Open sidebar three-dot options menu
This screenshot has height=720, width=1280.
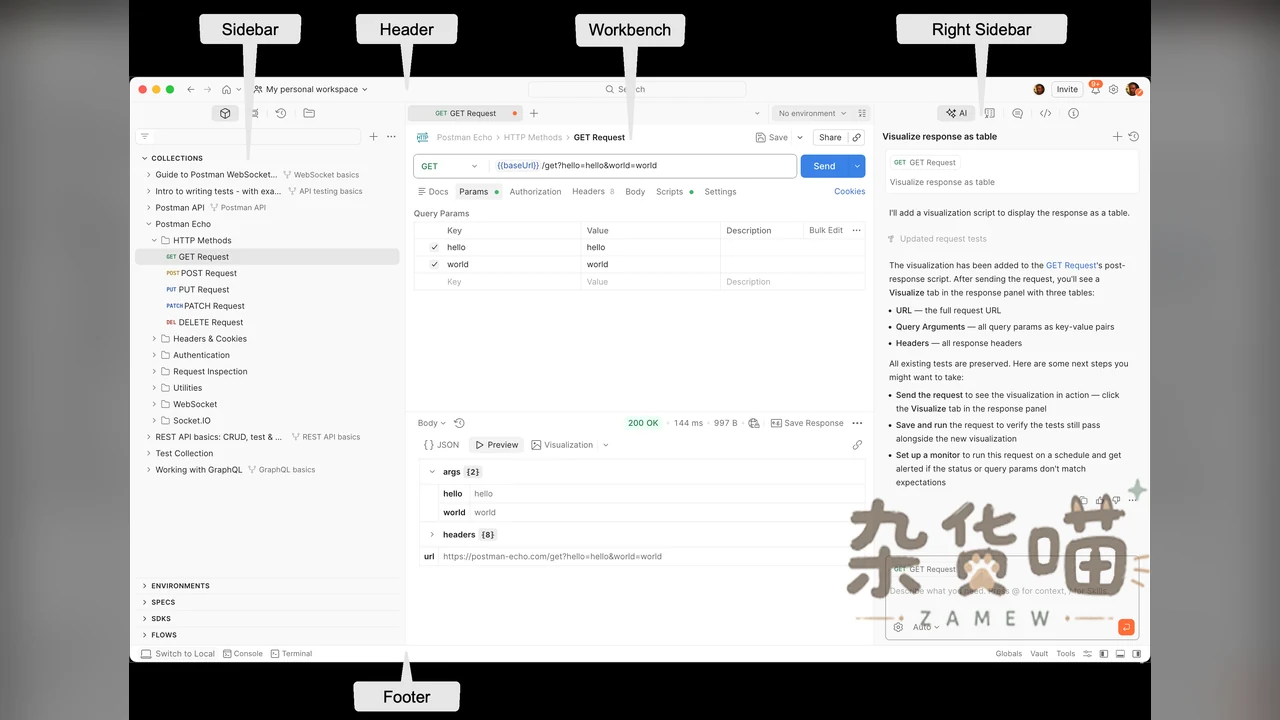tap(391, 136)
